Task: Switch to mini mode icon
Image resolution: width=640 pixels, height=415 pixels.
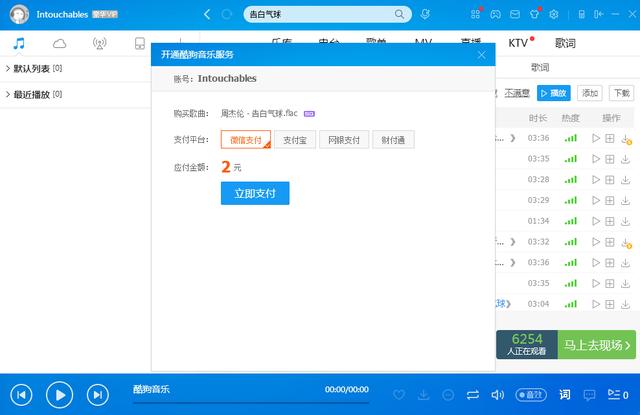Action: (x=598, y=15)
